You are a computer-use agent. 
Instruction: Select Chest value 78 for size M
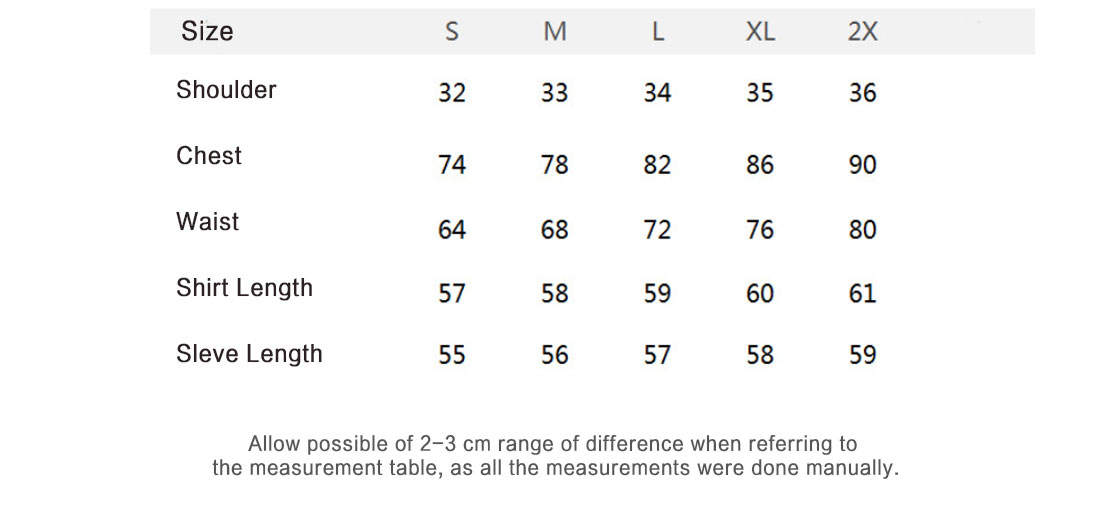[555, 165]
